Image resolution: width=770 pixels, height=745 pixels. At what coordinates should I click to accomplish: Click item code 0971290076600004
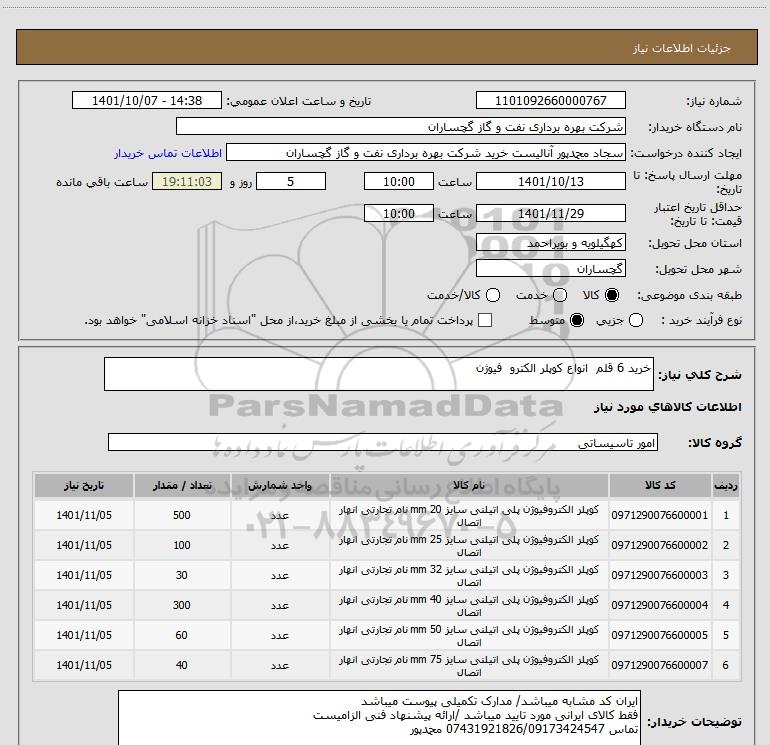click(x=660, y=605)
